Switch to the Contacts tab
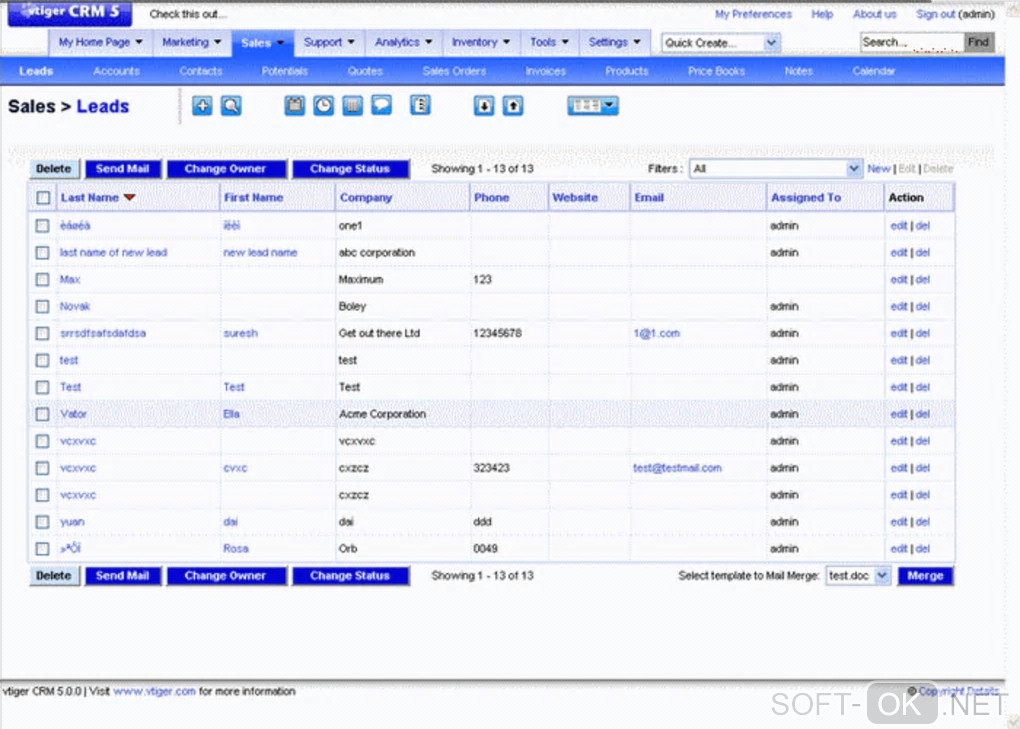This screenshot has width=1020, height=729. click(x=201, y=72)
